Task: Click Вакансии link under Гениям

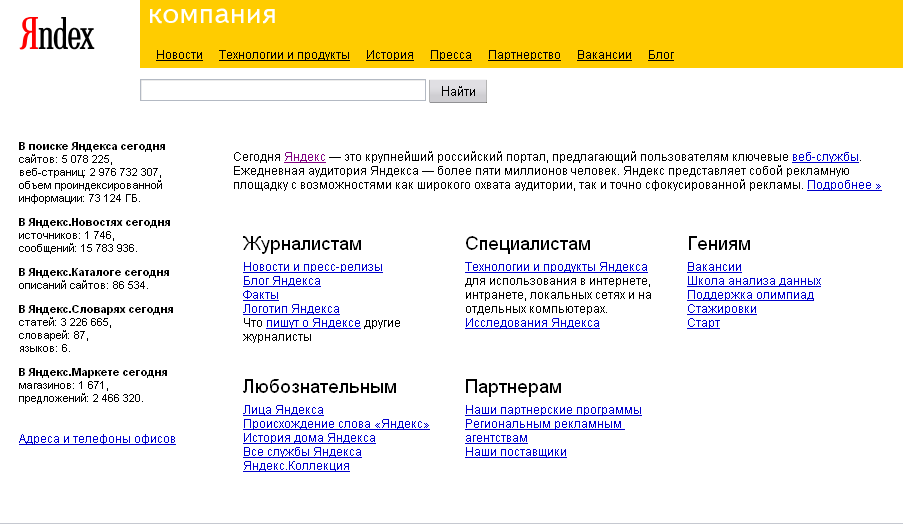Action: point(714,267)
